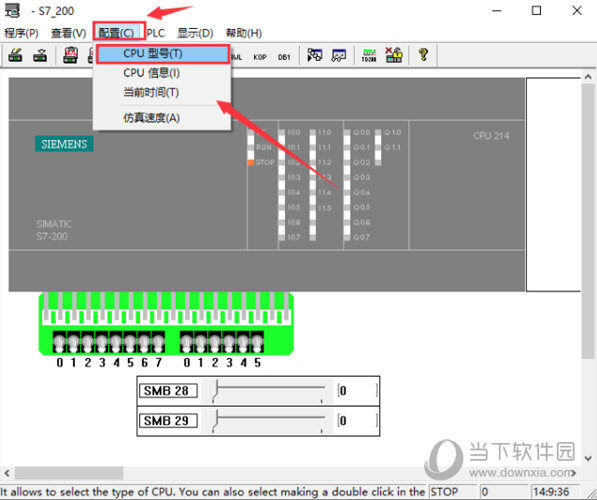Select CPU 型号(T) menu entry
Image resolution: width=597 pixels, height=500 pixels.
163,54
